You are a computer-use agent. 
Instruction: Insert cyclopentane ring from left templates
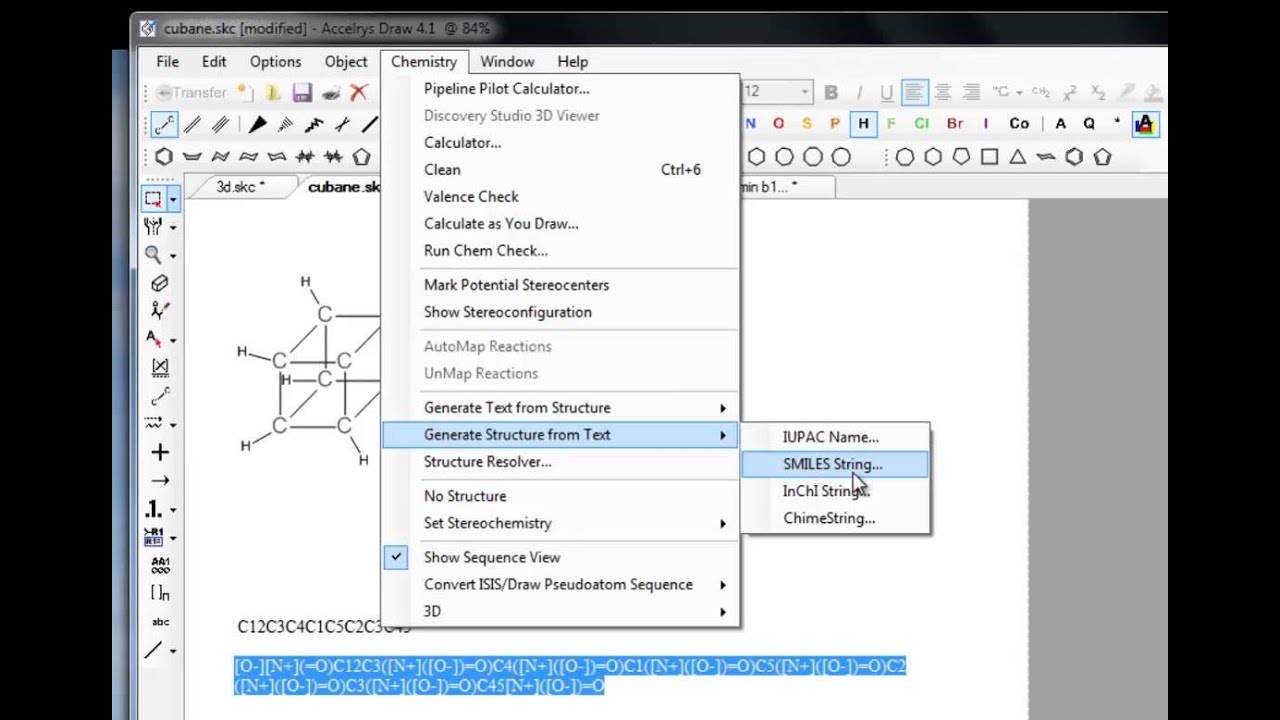(x=362, y=157)
